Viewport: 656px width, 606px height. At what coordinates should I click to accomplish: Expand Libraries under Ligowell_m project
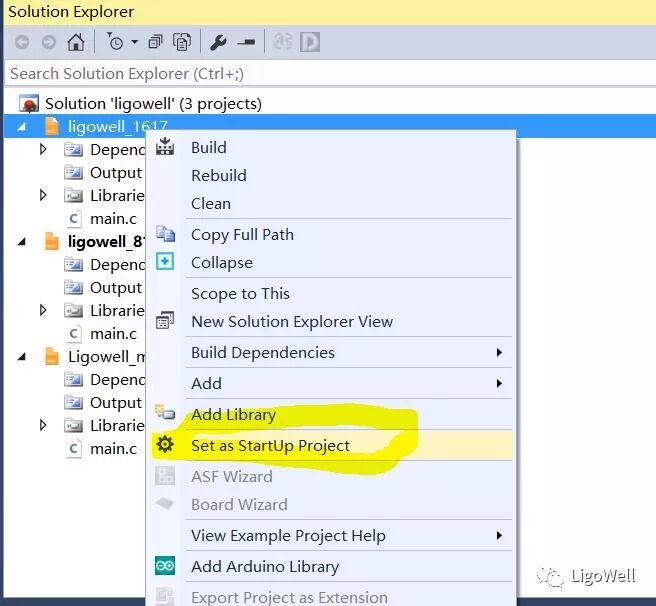(43, 425)
